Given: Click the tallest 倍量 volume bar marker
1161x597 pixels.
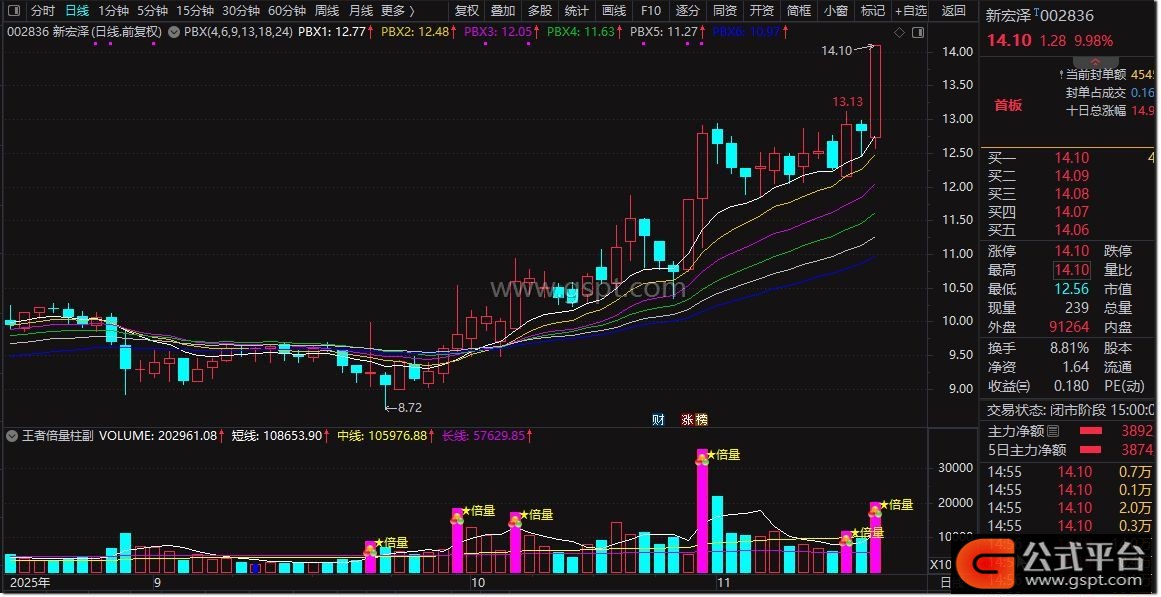Looking at the screenshot, I should point(703,457).
